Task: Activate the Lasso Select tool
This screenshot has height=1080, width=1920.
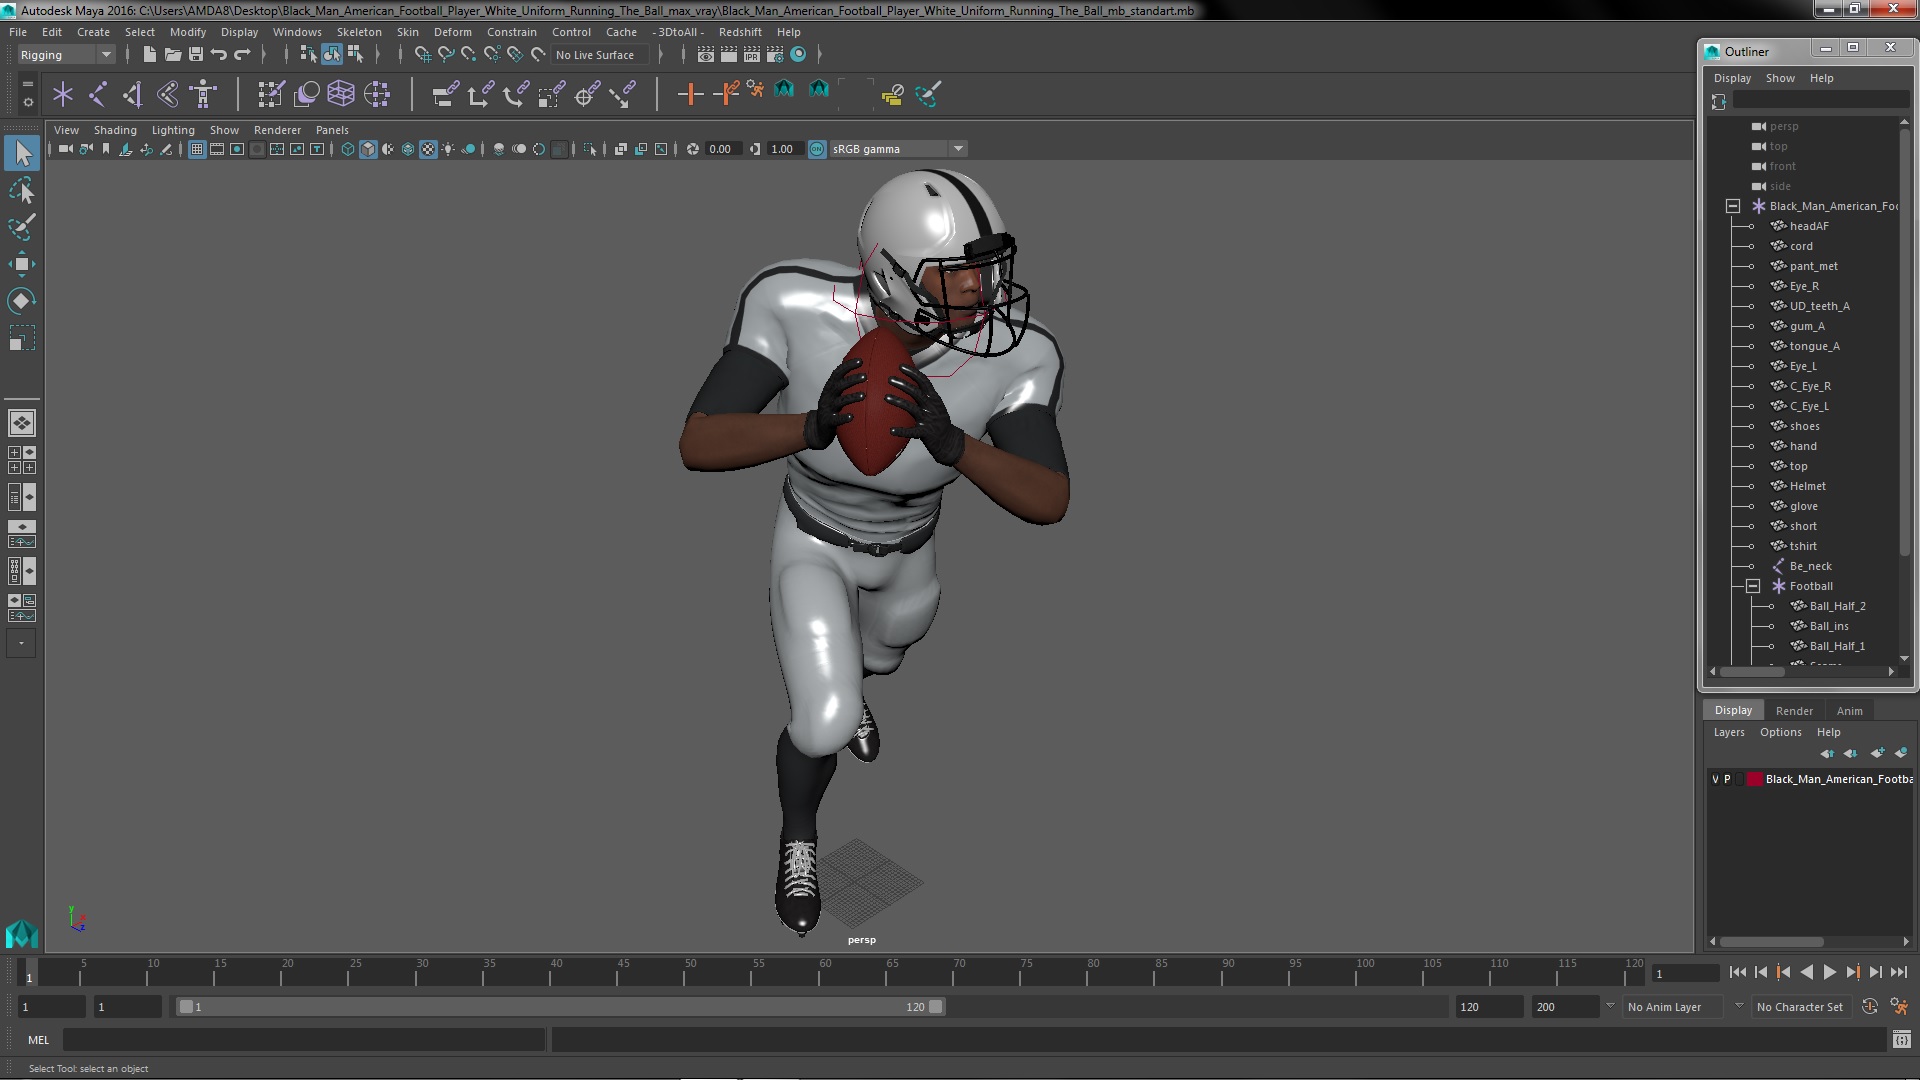Action: [22, 190]
